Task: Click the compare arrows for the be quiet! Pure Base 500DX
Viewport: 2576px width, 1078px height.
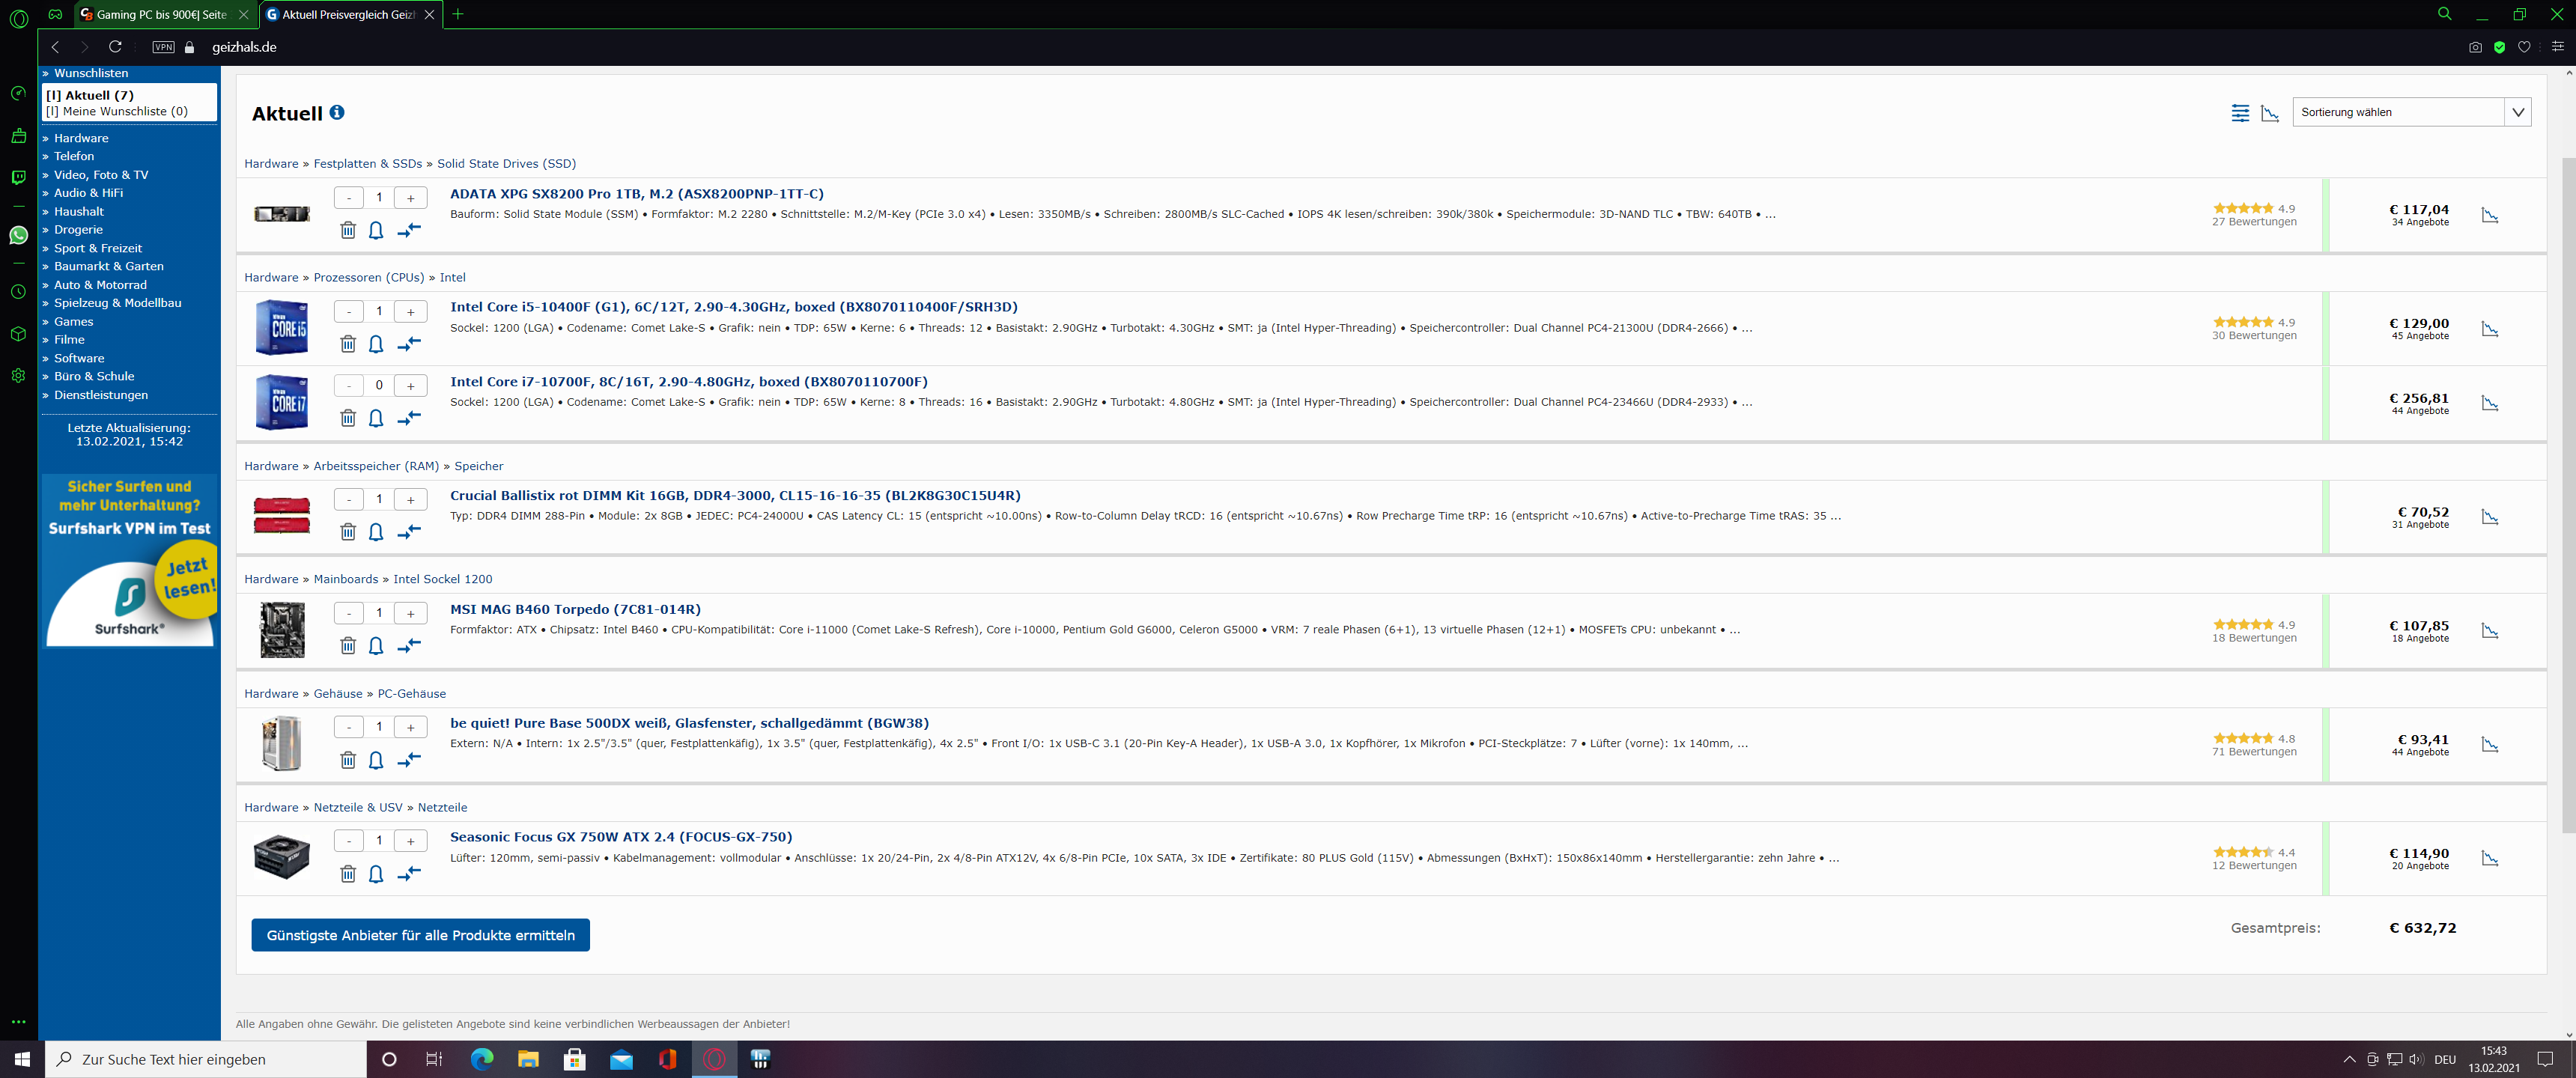Action: [409, 760]
